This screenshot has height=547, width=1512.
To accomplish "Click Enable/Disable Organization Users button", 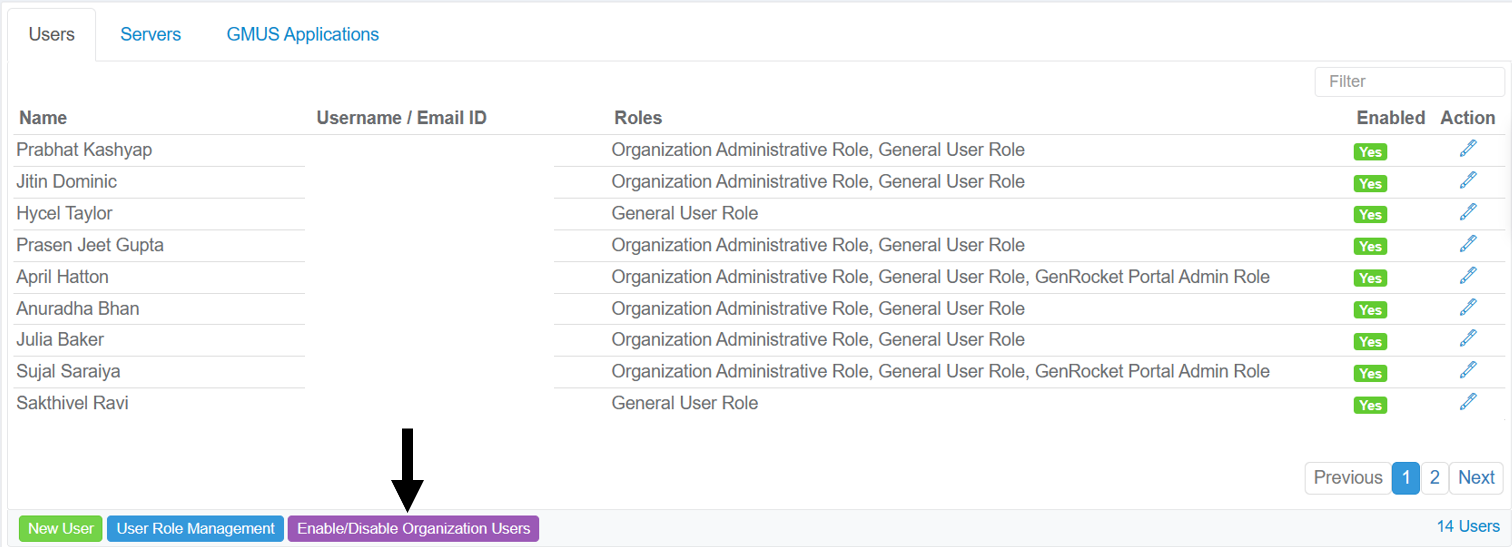I will point(413,528).
